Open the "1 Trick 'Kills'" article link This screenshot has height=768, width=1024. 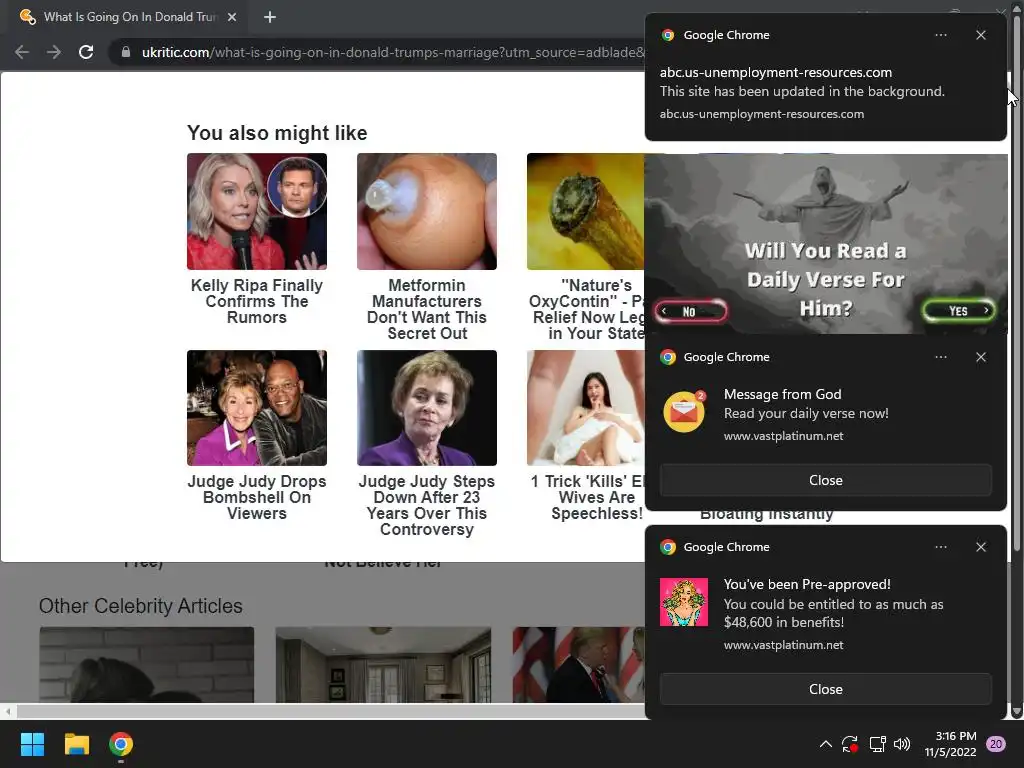tap(588, 498)
